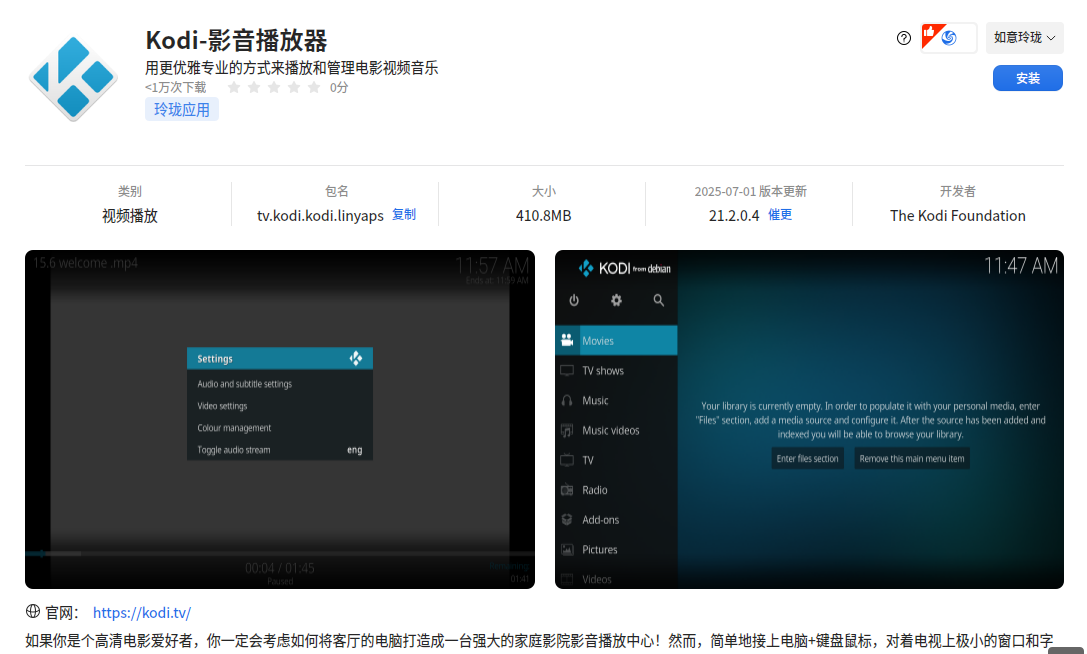The height and width of the screenshot is (654, 1087).
Task: Click the 催更 link beside the version
Action: (x=780, y=215)
